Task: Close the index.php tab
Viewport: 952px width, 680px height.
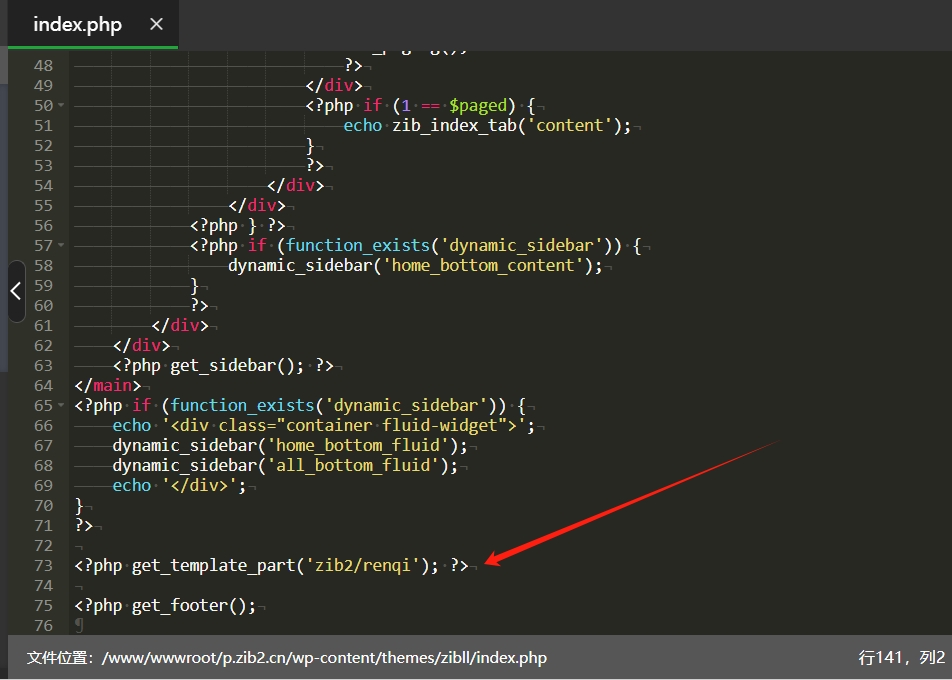Action: coord(156,24)
